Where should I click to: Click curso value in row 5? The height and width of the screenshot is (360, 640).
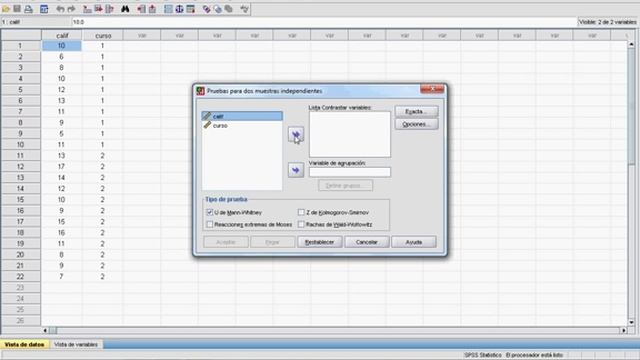(x=102, y=89)
